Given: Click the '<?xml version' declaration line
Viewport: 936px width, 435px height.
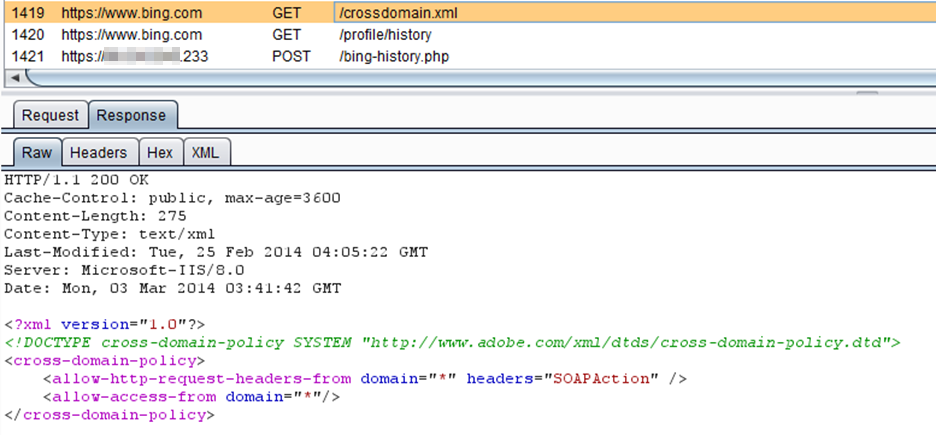Looking at the screenshot, I should click(104, 325).
